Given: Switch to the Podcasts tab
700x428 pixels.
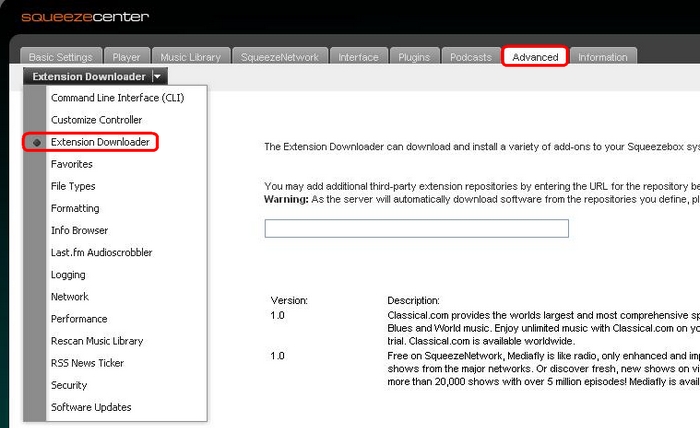Looking at the screenshot, I should point(471,57).
